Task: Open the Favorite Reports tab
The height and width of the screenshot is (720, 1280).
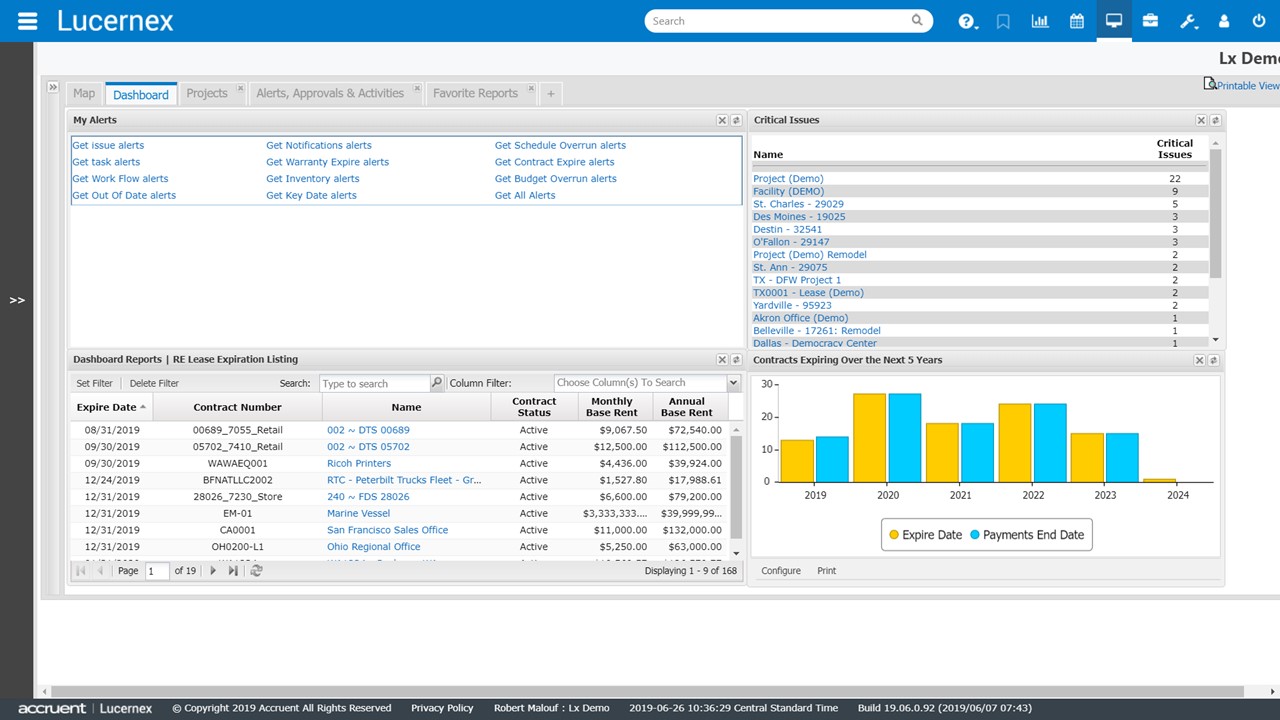Action: click(475, 93)
